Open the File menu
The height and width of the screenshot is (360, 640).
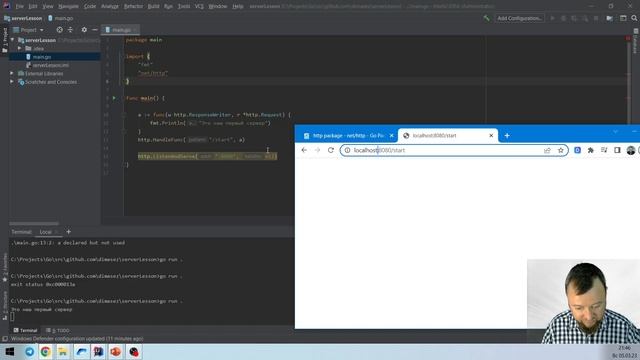[x=20, y=6]
